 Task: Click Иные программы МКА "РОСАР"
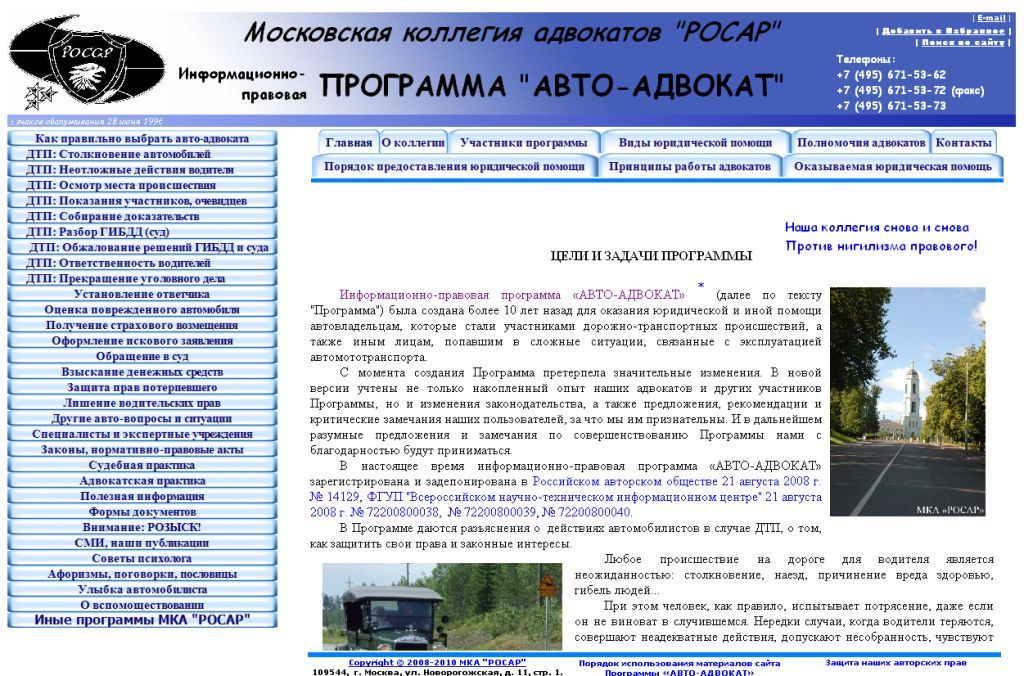pyautogui.click(x=142, y=620)
